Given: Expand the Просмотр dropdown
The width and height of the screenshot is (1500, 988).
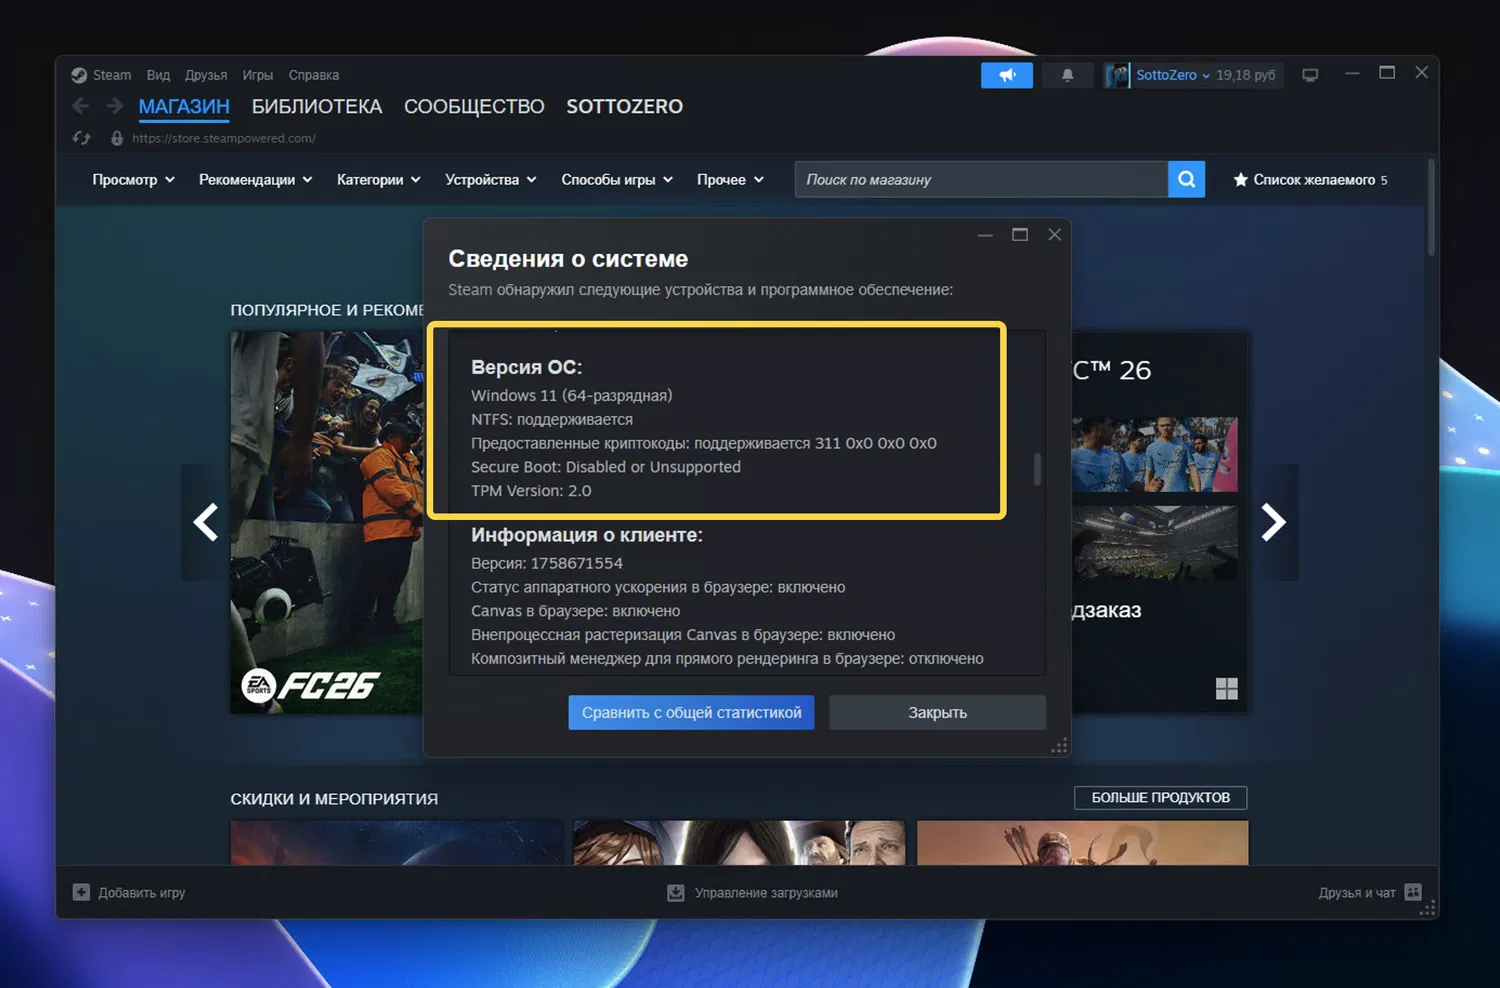Looking at the screenshot, I should click(134, 180).
